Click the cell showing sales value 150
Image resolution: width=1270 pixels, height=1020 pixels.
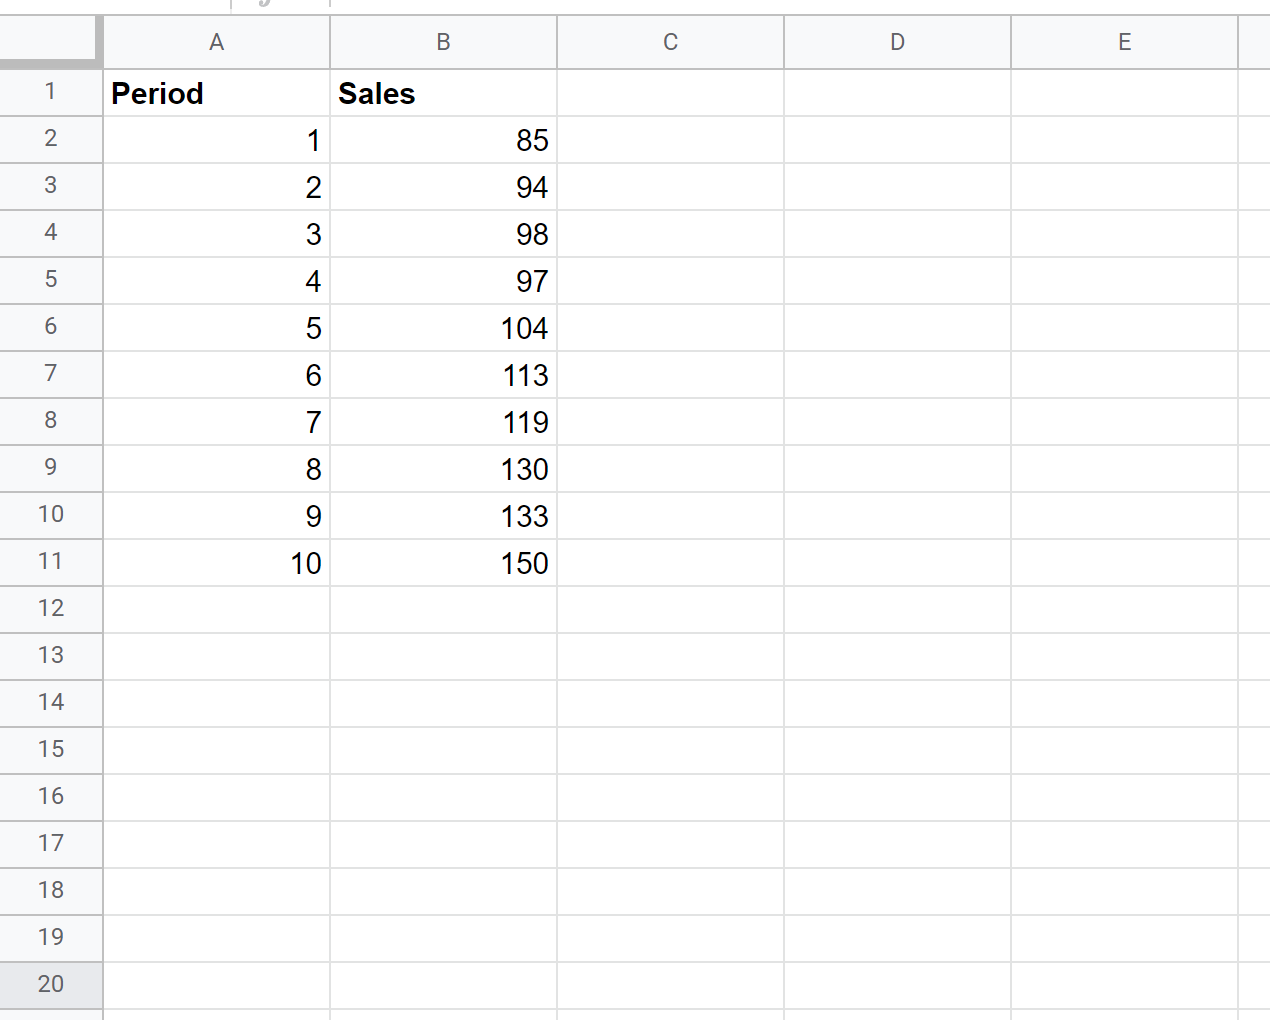443,563
